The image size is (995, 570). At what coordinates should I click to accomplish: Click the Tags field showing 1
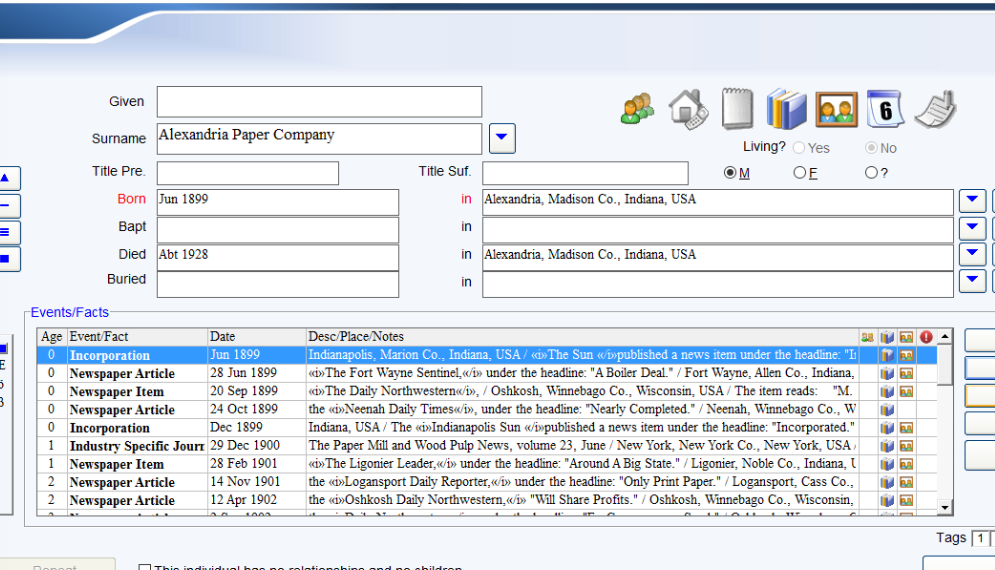(981, 538)
